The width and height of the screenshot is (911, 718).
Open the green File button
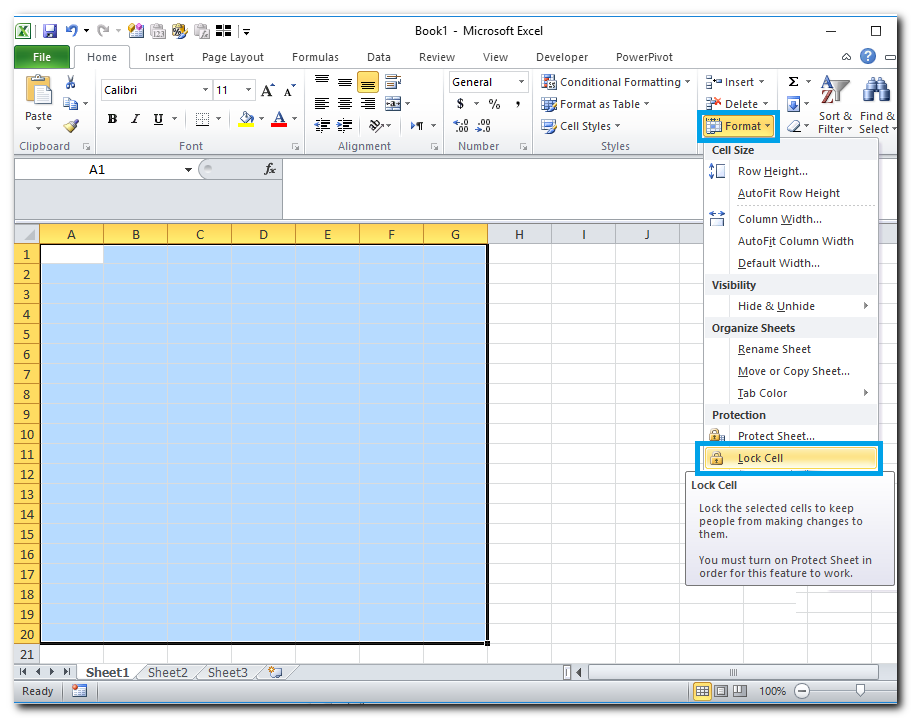42,57
